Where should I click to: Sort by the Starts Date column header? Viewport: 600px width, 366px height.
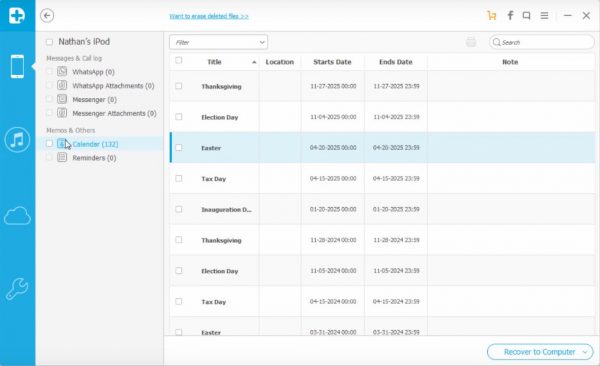point(332,62)
